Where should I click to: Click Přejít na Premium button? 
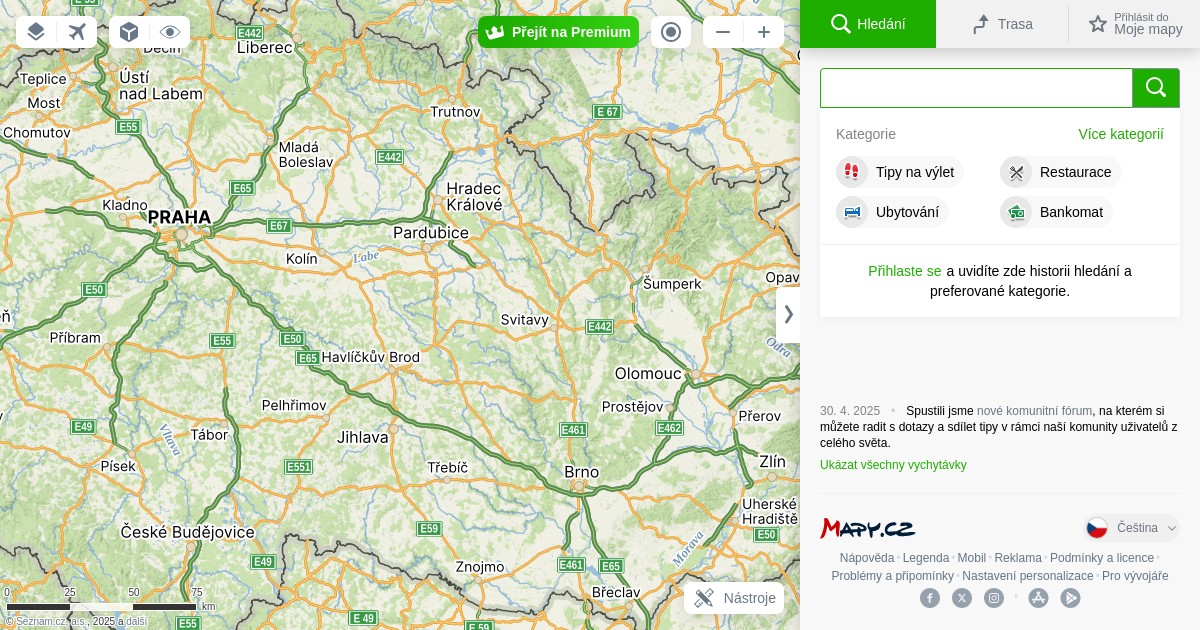coord(558,32)
